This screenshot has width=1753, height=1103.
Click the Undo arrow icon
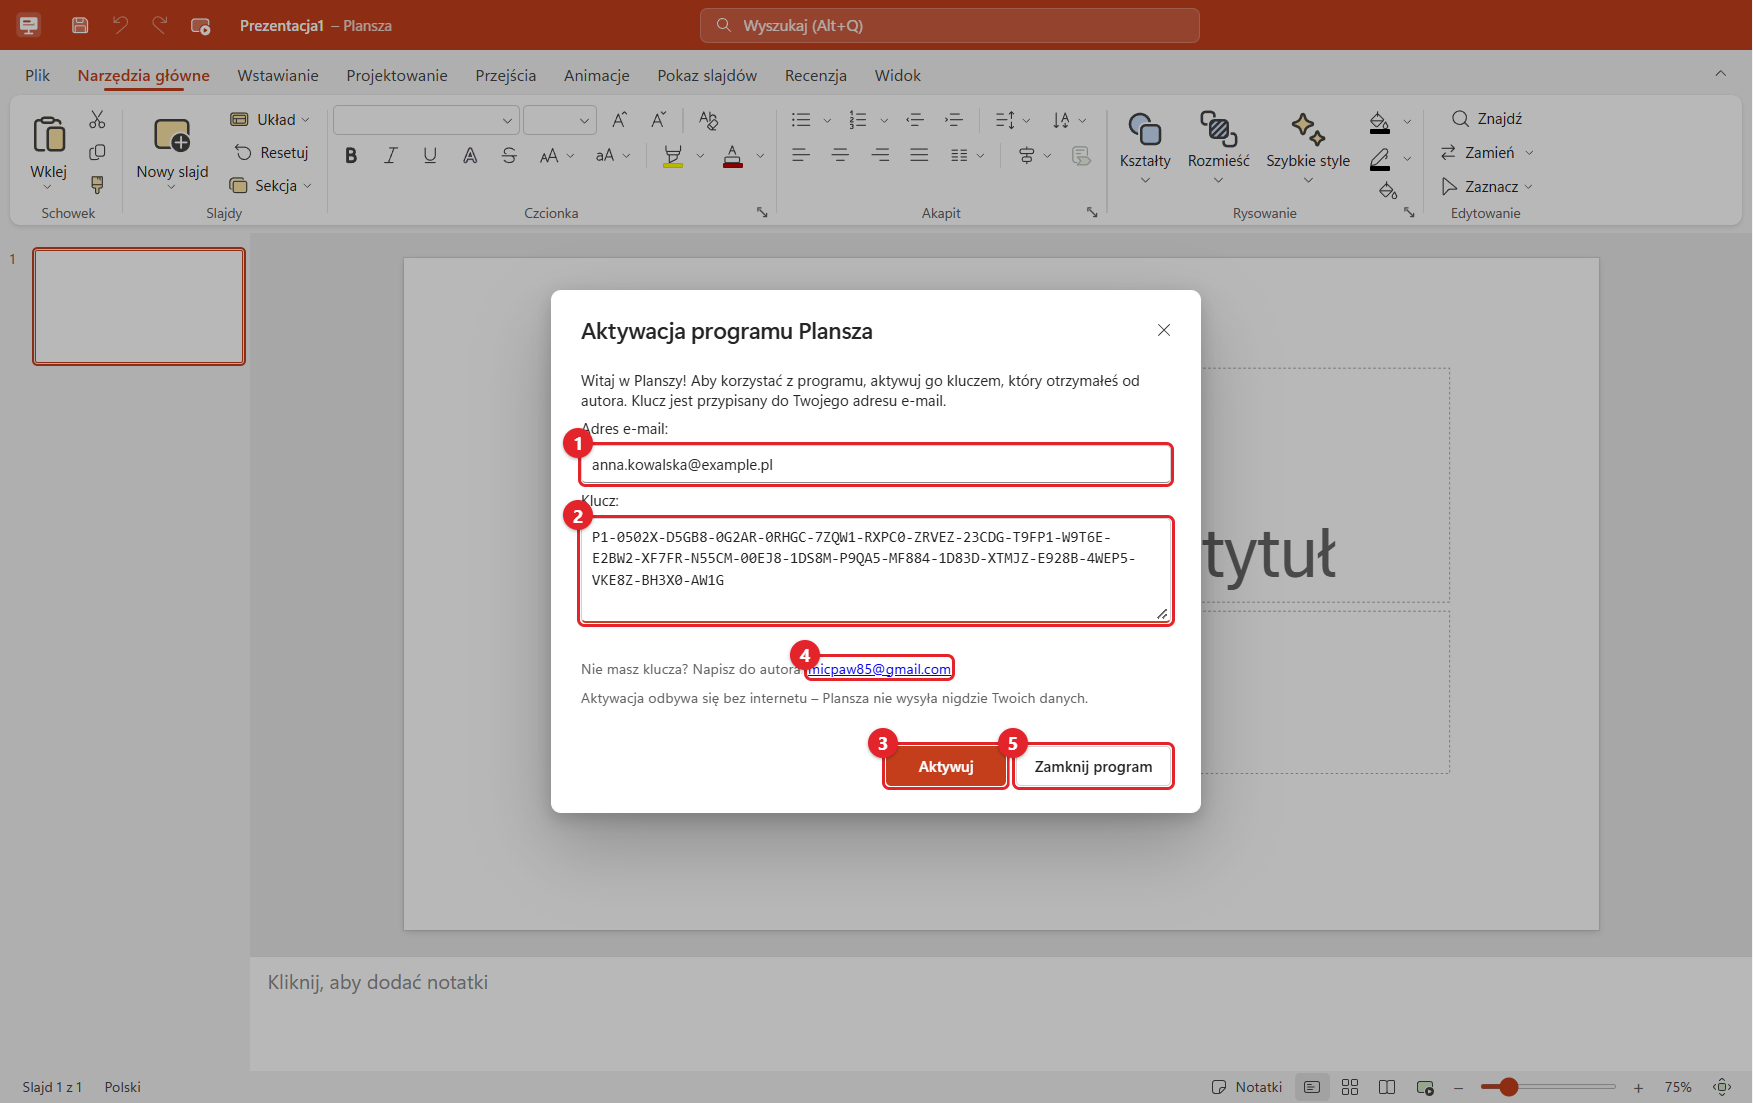120,25
